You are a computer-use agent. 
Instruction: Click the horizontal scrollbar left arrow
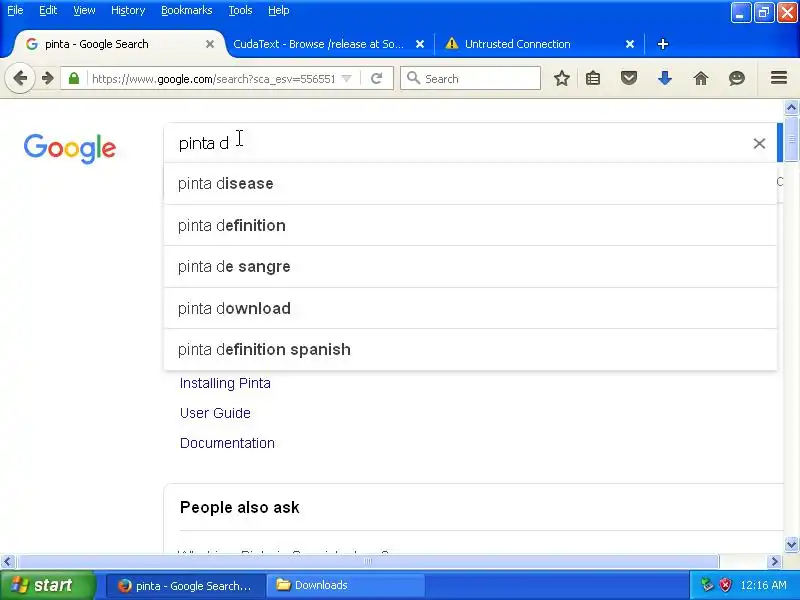(x=7, y=562)
